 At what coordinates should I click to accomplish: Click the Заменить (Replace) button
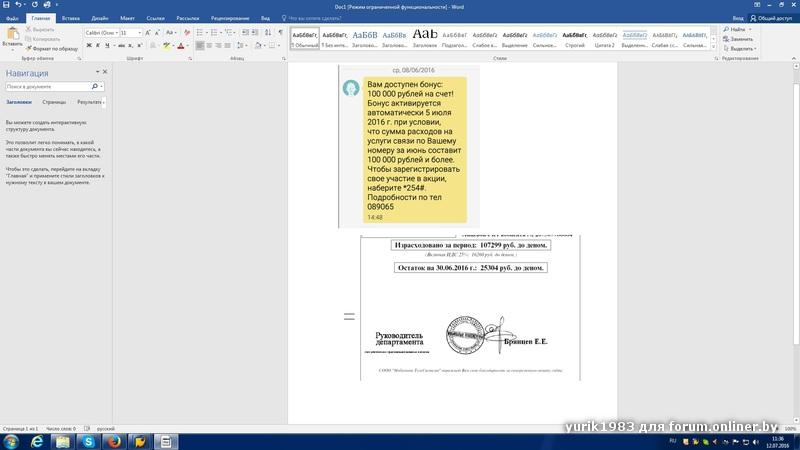740,39
